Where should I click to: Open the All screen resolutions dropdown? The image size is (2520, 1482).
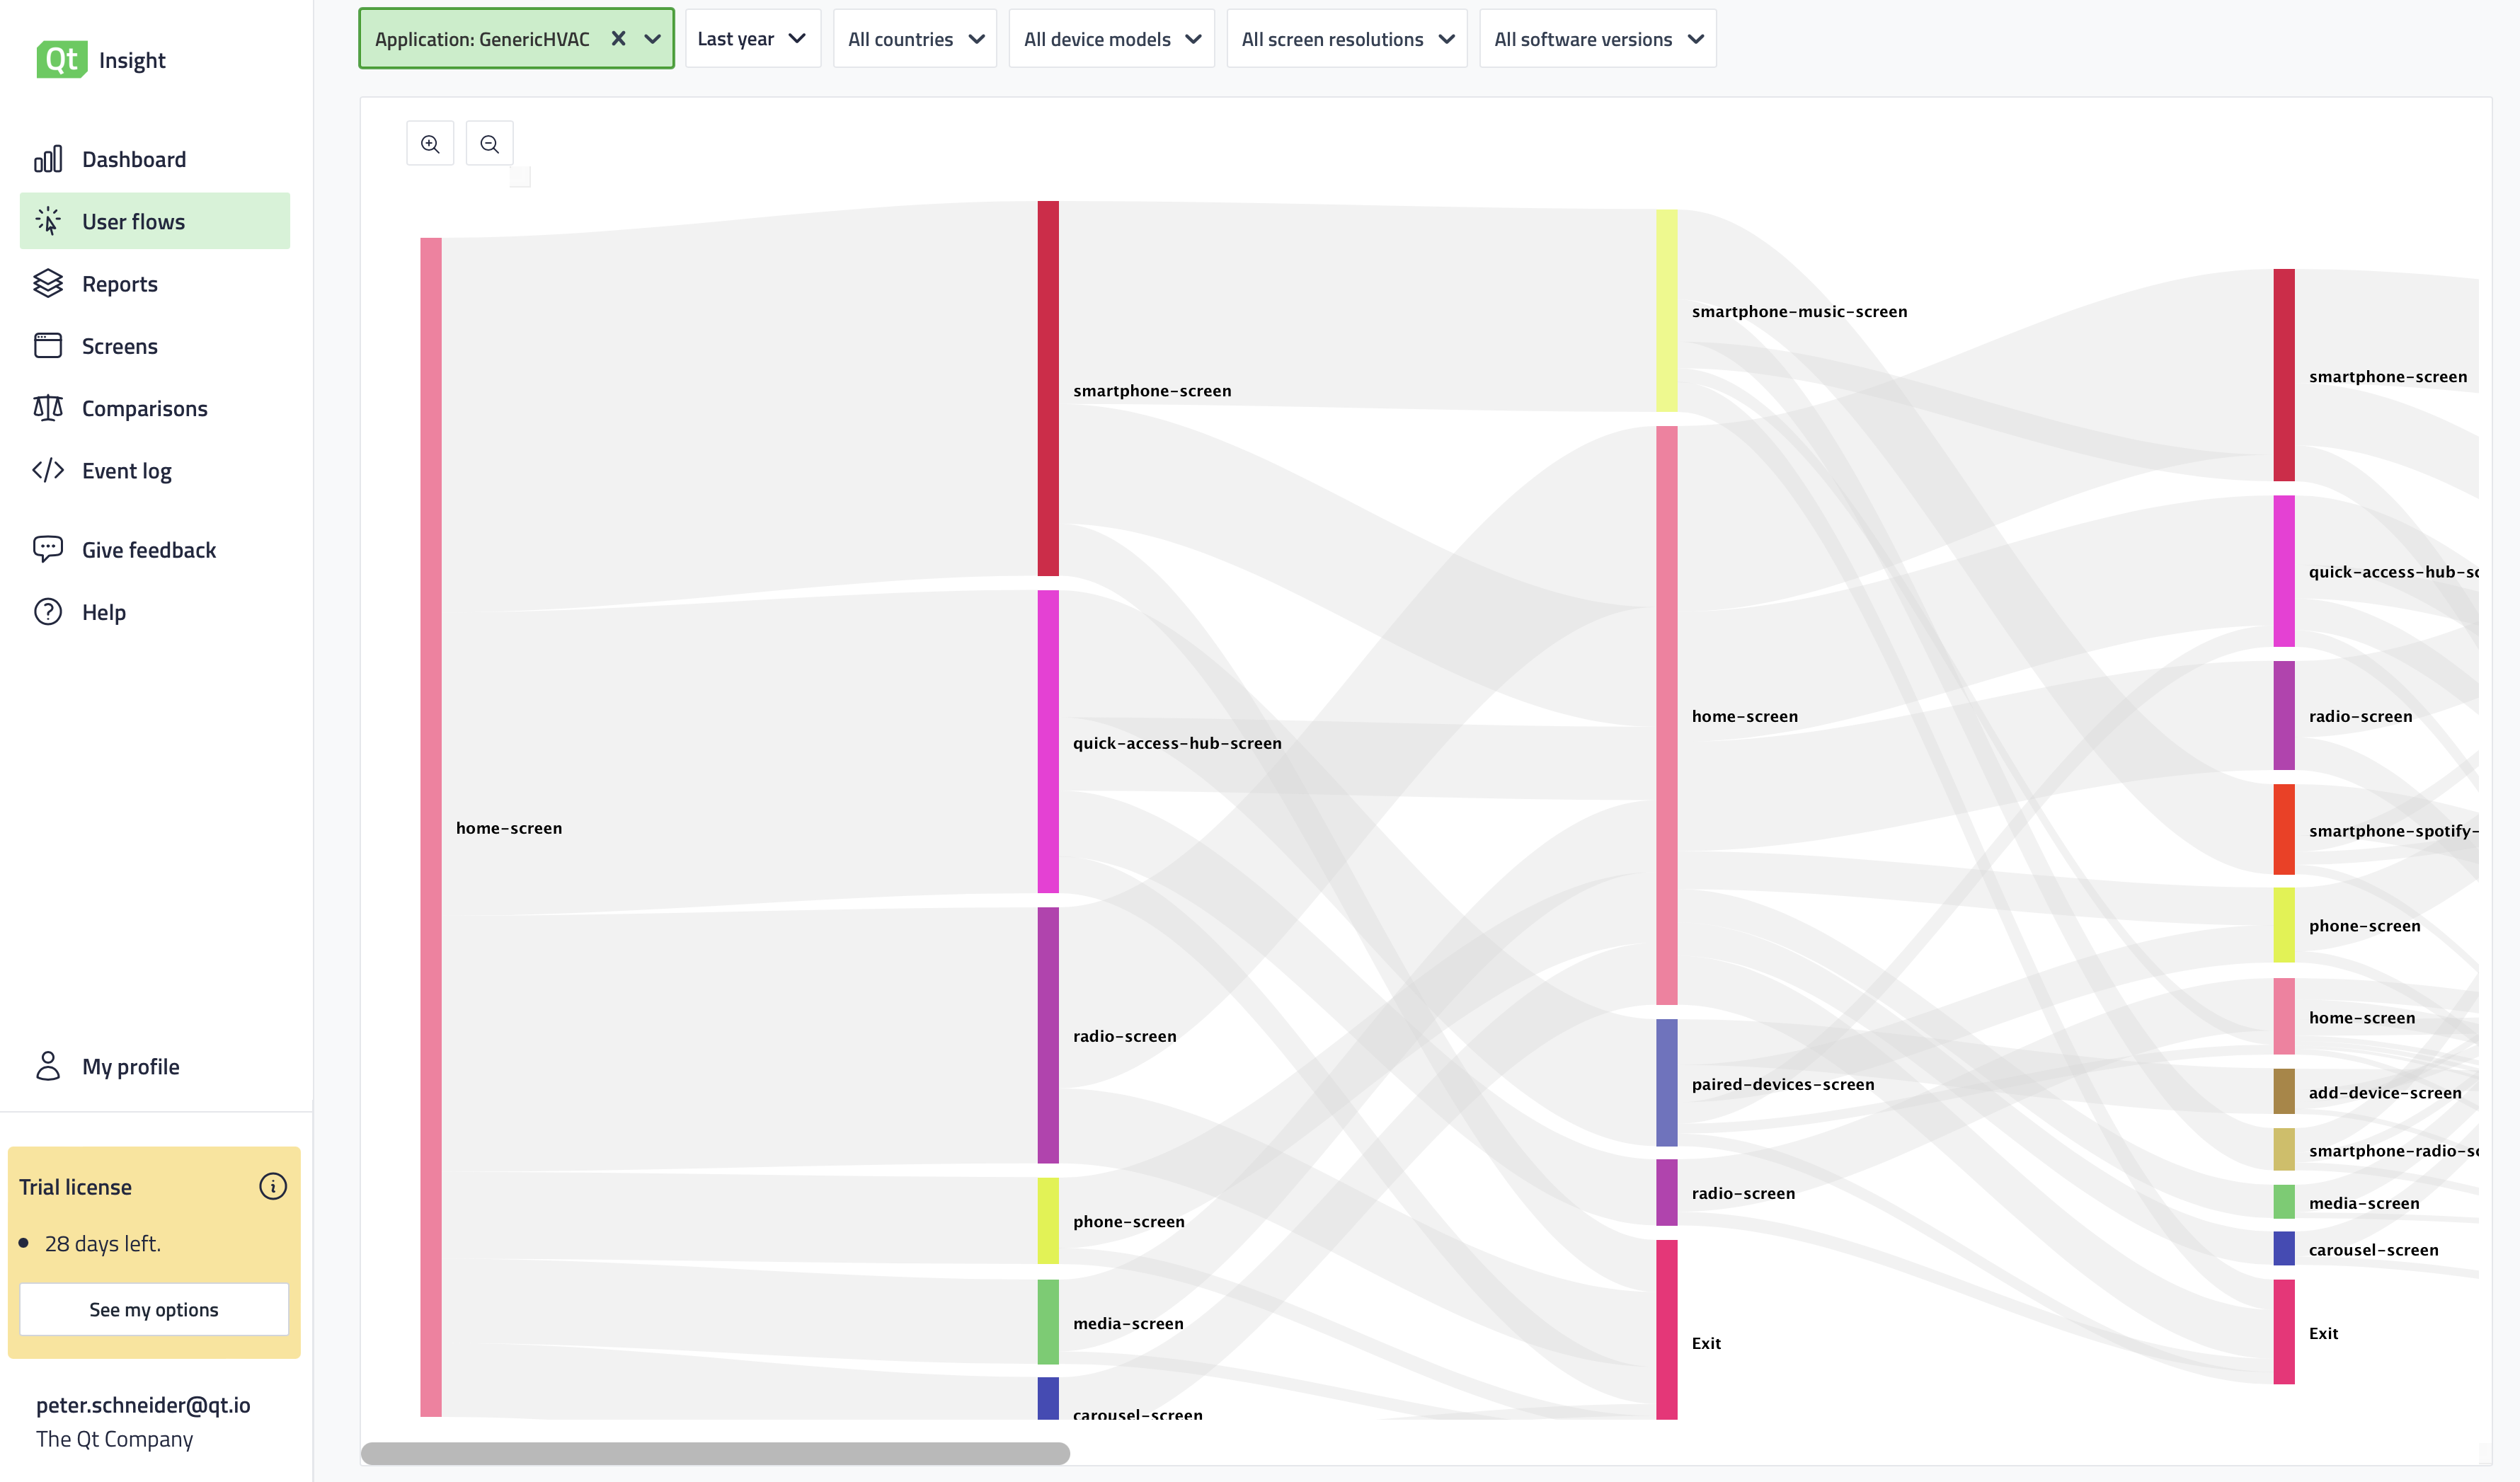point(1346,39)
